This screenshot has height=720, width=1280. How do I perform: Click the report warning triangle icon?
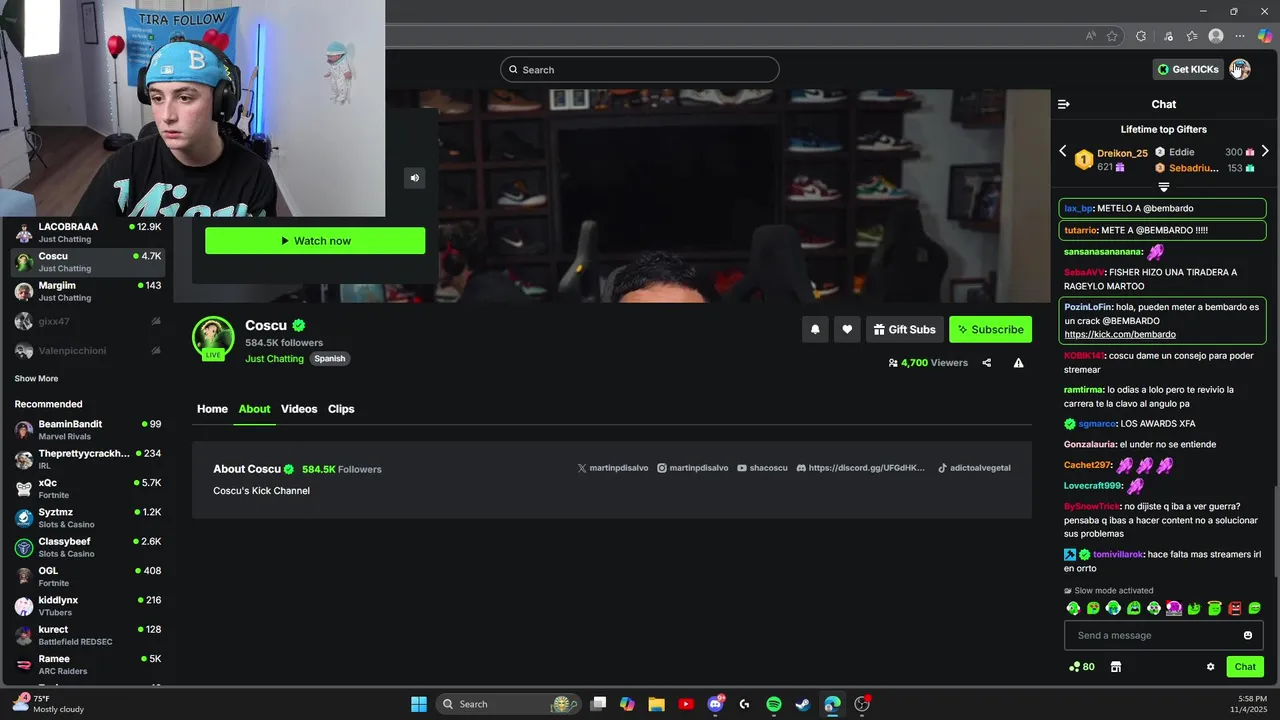tap(1018, 363)
